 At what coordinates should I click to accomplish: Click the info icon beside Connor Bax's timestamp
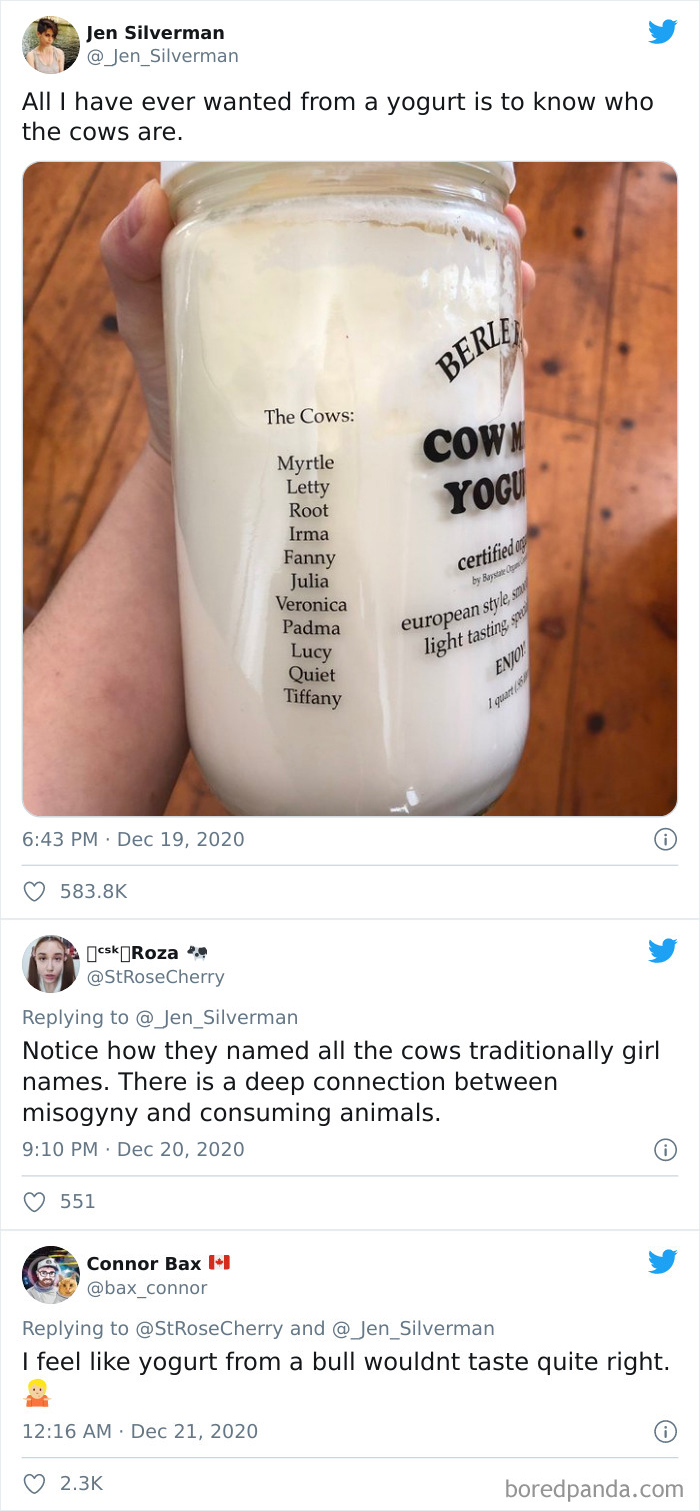click(x=666, y=1431)
